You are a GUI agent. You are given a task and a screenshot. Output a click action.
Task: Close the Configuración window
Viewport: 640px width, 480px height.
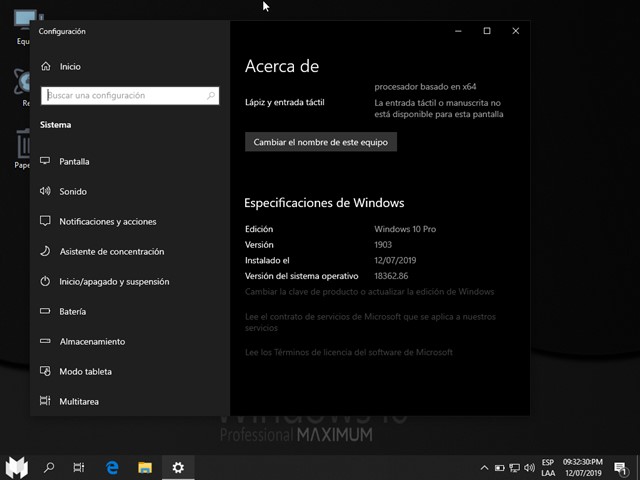tap(516, 31)
